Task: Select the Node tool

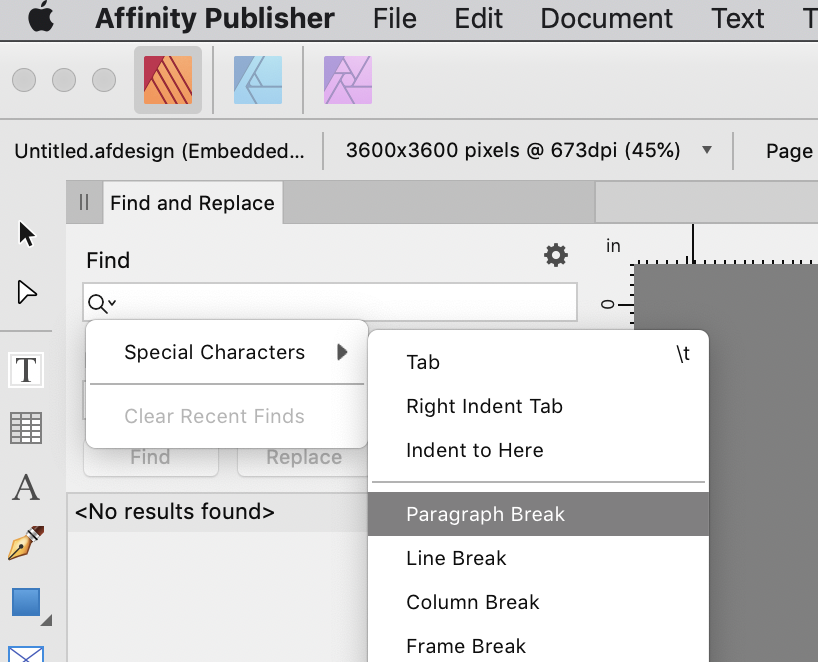Action: [x=25, y=292]
